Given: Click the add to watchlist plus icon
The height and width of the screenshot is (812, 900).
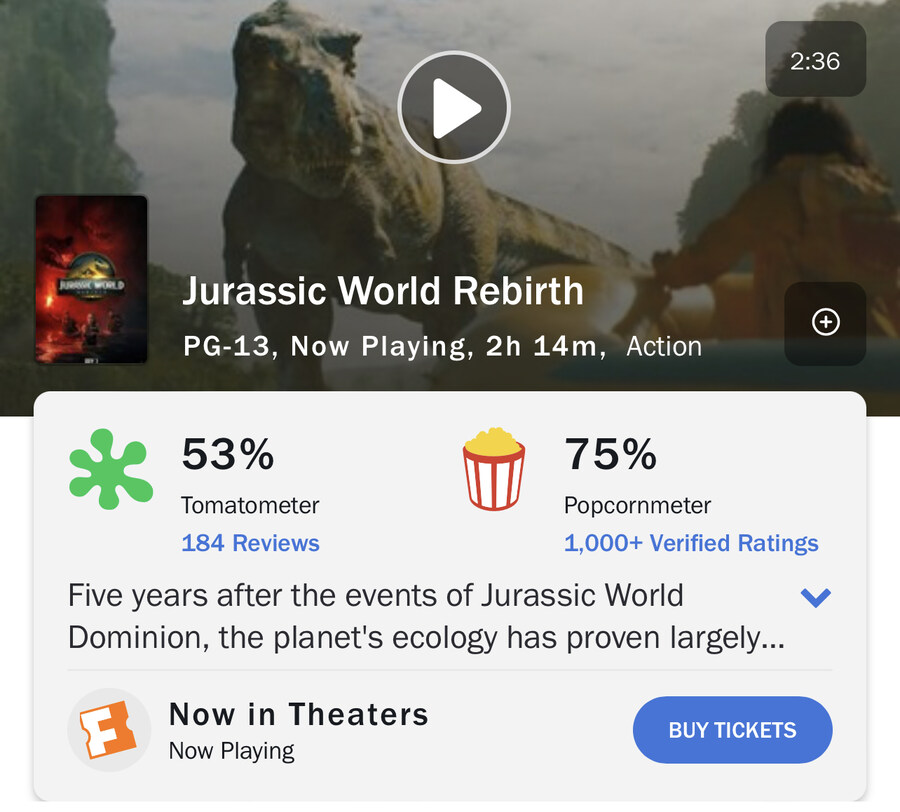Looking at the screenshot, I should tap(825, 323).
